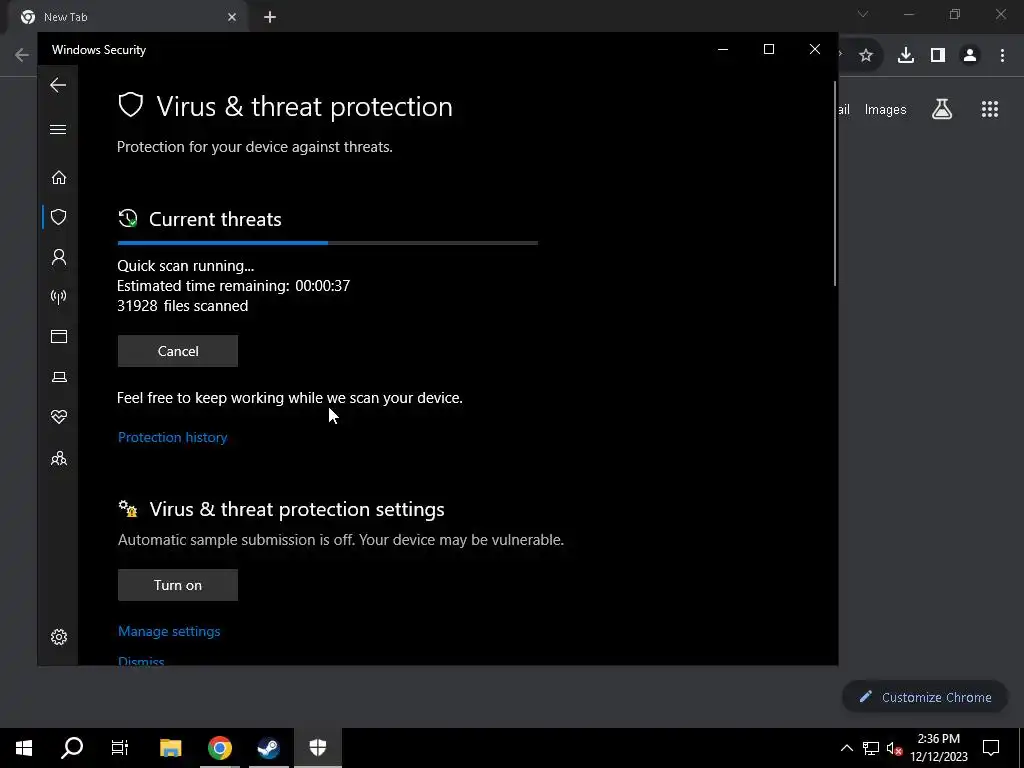This screenshot has height=768, width=1024.
Task: Open Task View on the taskbar
Action: [x=120, y=748]
